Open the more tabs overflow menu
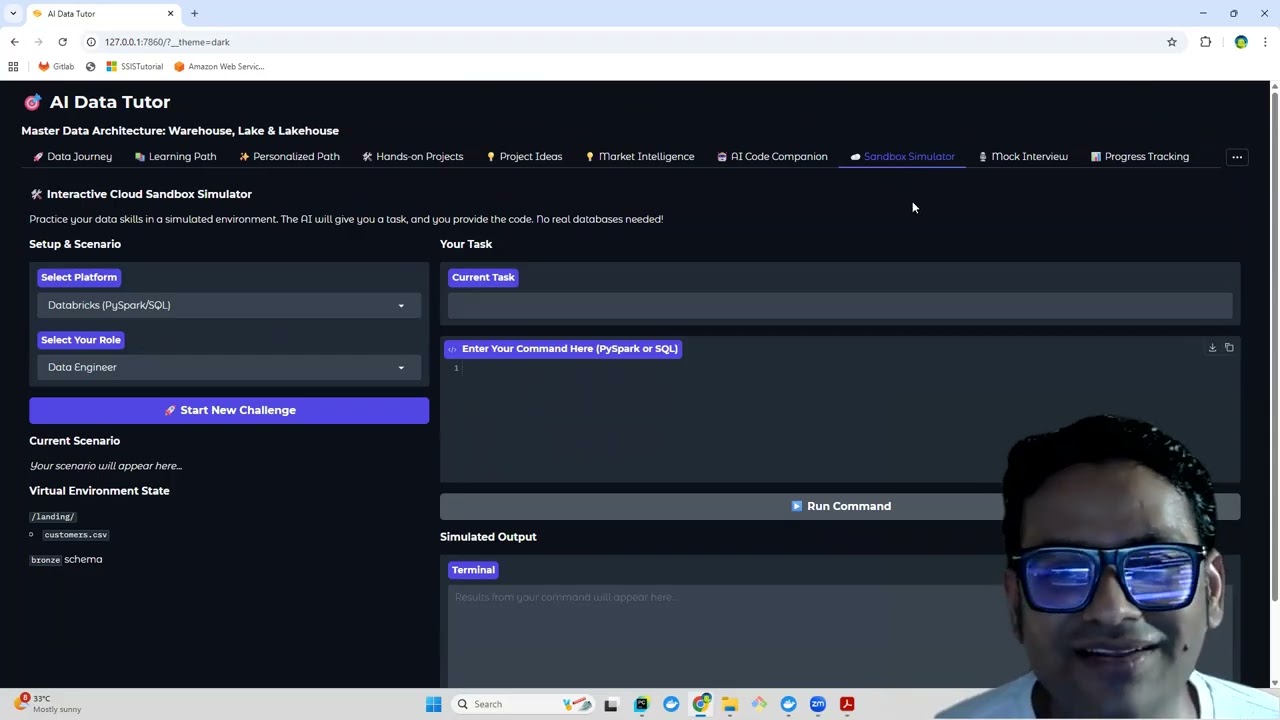 [1237, 157]
